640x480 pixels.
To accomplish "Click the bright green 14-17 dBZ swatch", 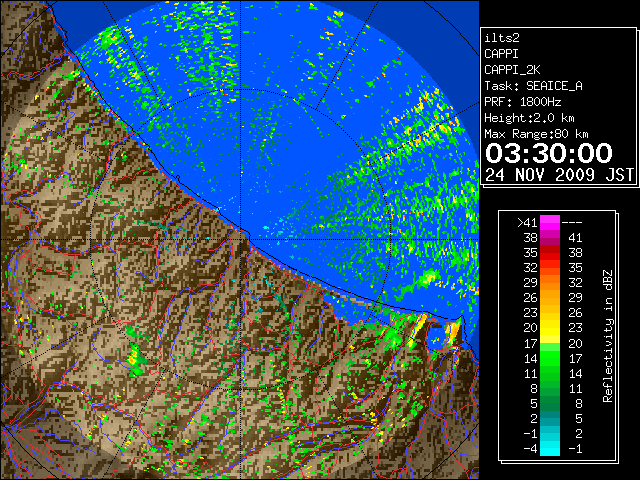I will tap(550, 358).
